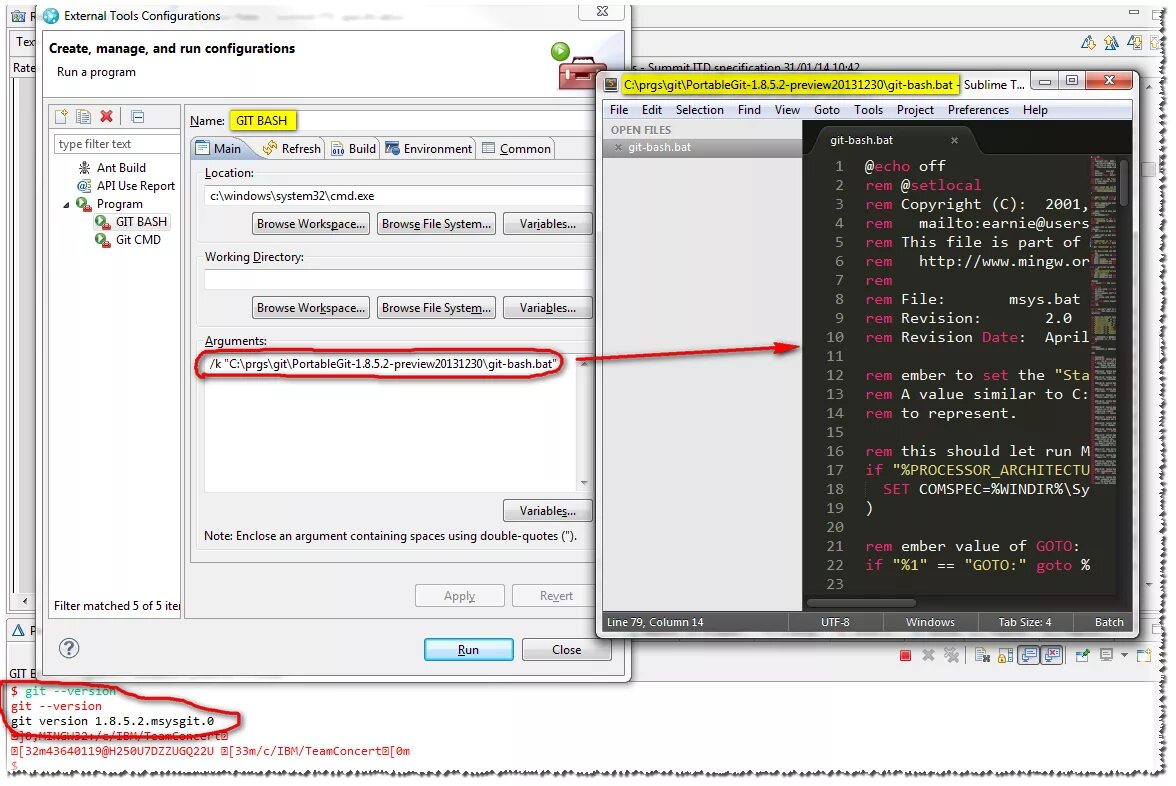This screenshot has height=786, width=1176.
Task: Click Pin Console icon
Action: (x=1082, y=656)
